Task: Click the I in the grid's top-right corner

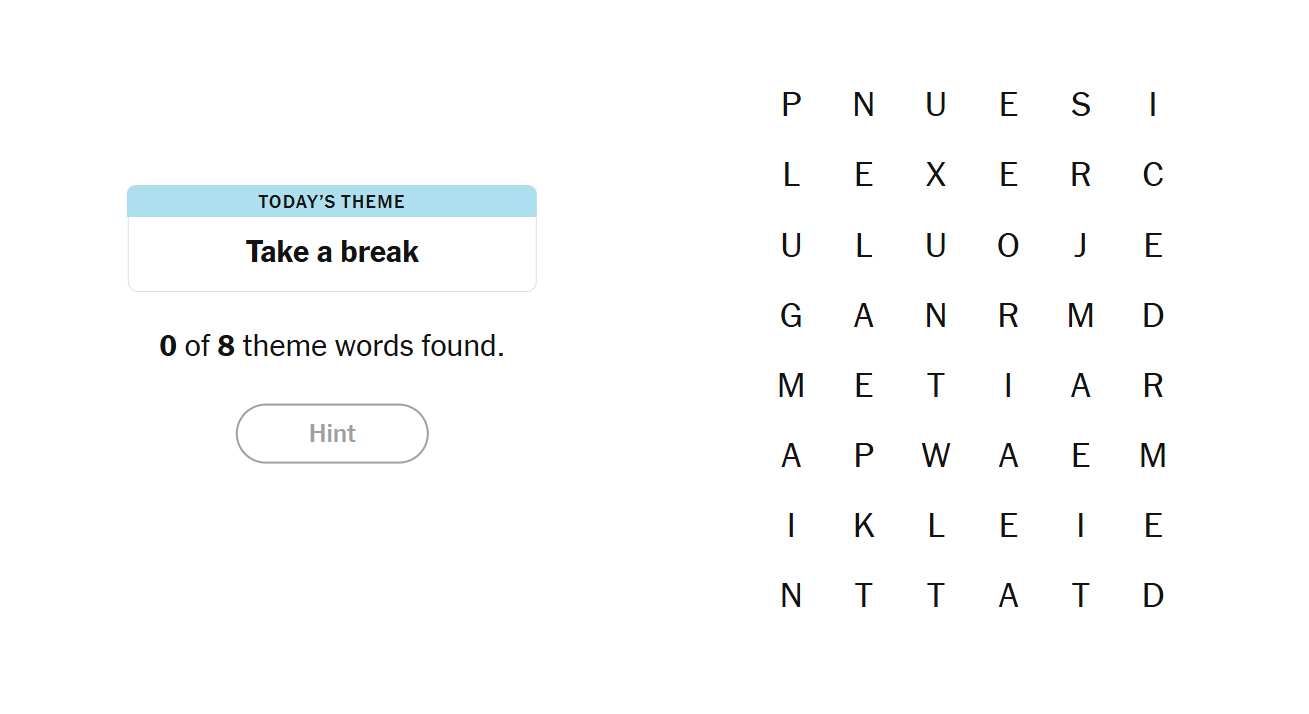Action: tap(1152, 105)
